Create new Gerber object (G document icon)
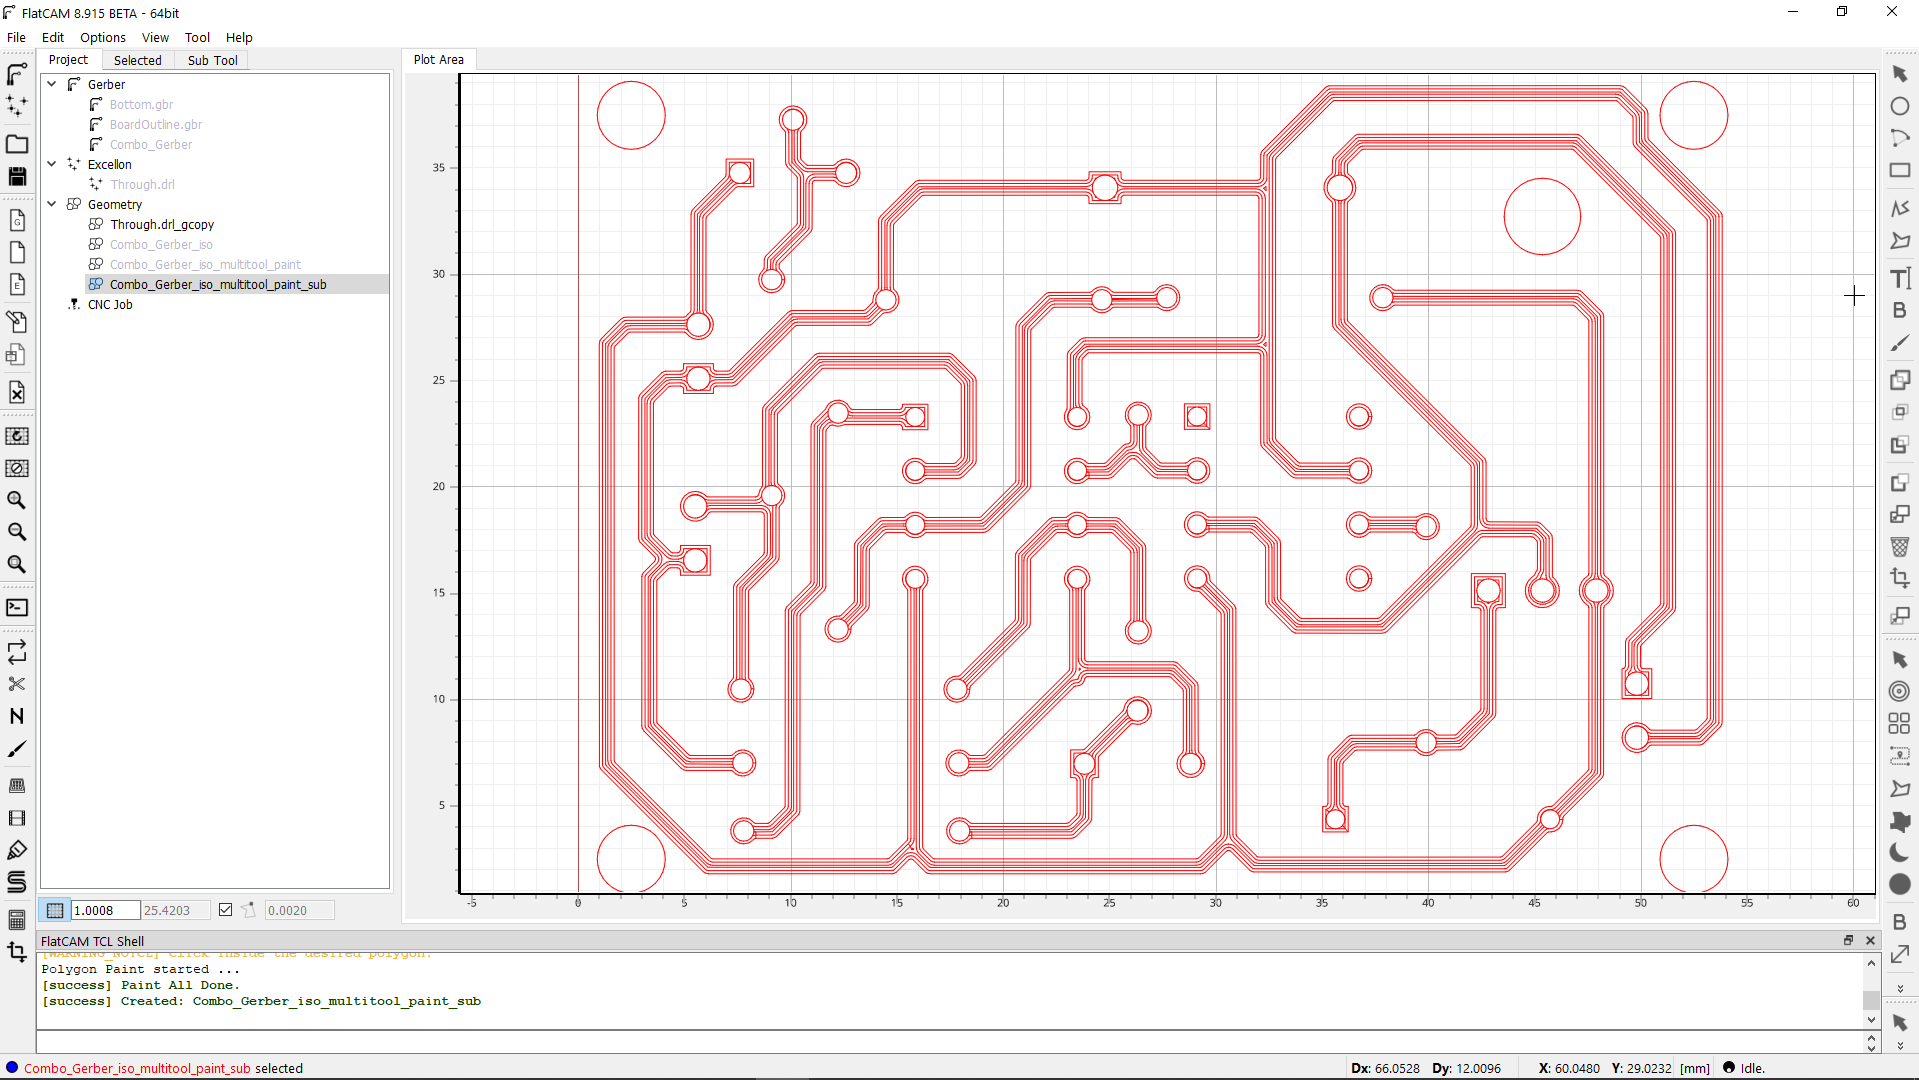 click(17, 220)
